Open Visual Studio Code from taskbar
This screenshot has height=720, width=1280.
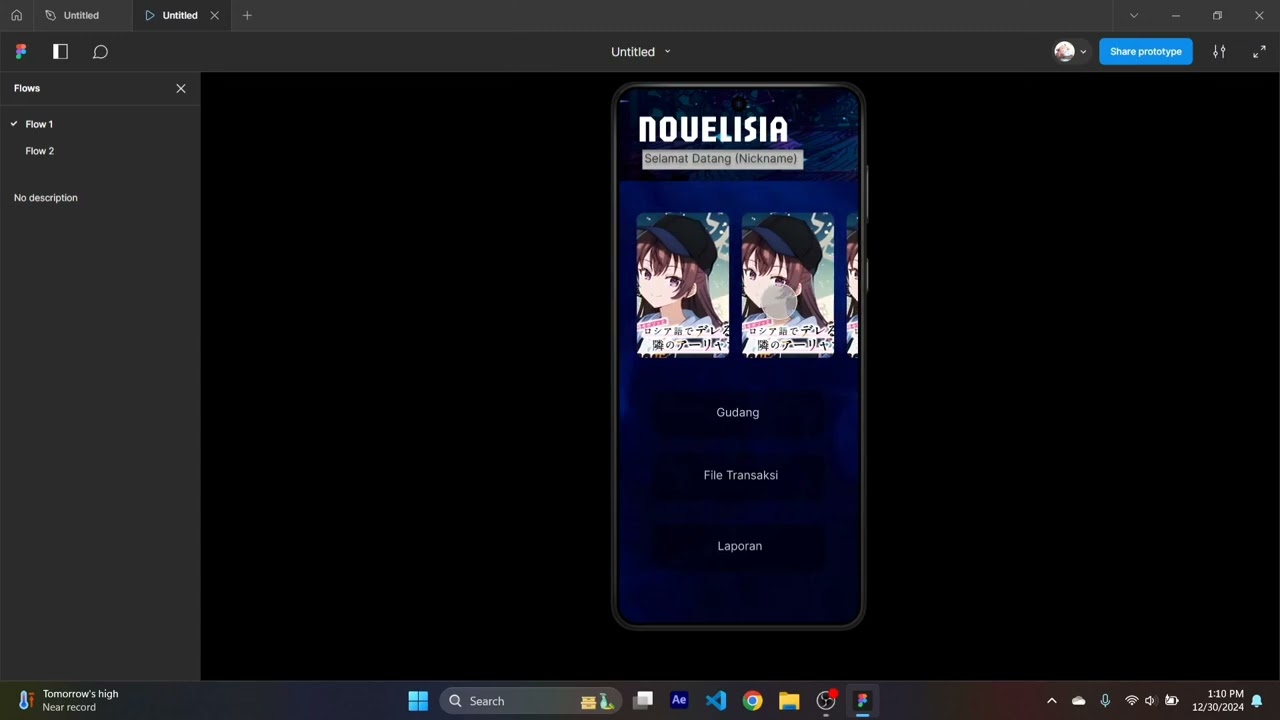pyautogui.click(x=716, y=701)
